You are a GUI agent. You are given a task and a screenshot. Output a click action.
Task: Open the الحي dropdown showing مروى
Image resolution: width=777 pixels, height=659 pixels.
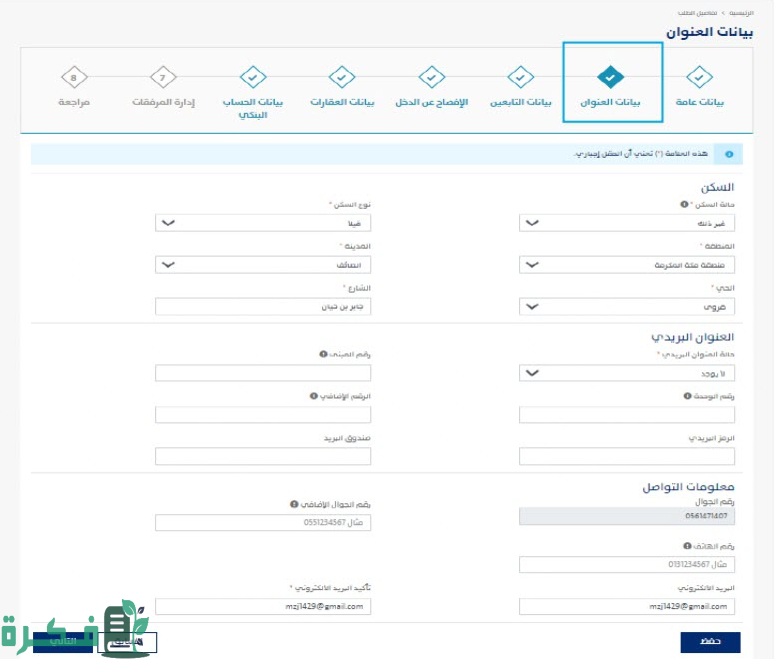[x=627, y=307]
